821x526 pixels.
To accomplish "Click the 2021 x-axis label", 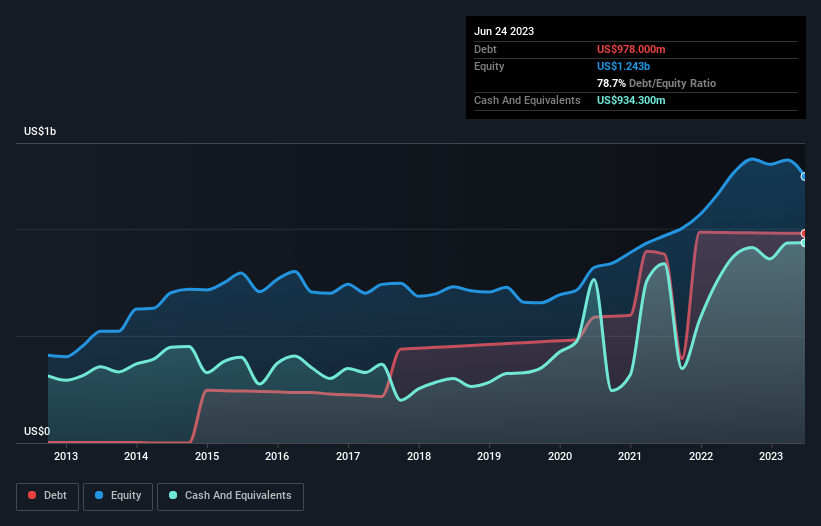I will [x=630, y=456].
